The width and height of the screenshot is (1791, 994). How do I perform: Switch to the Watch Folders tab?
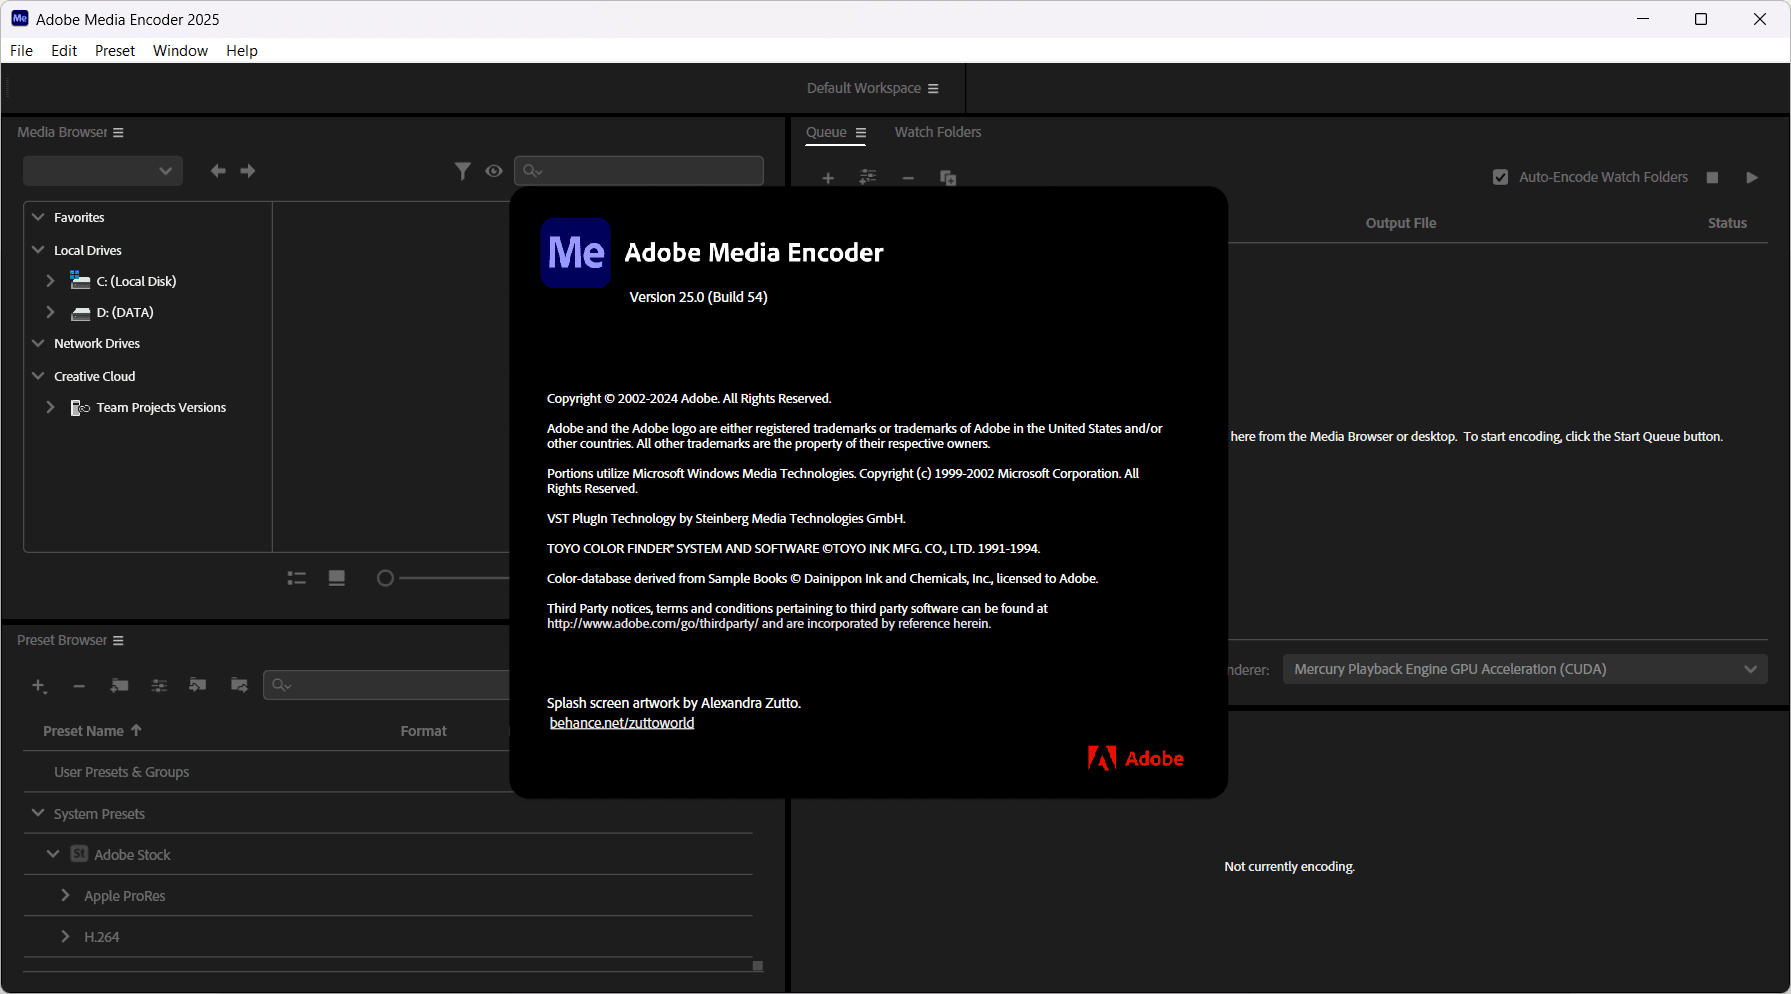coord(938,132)
